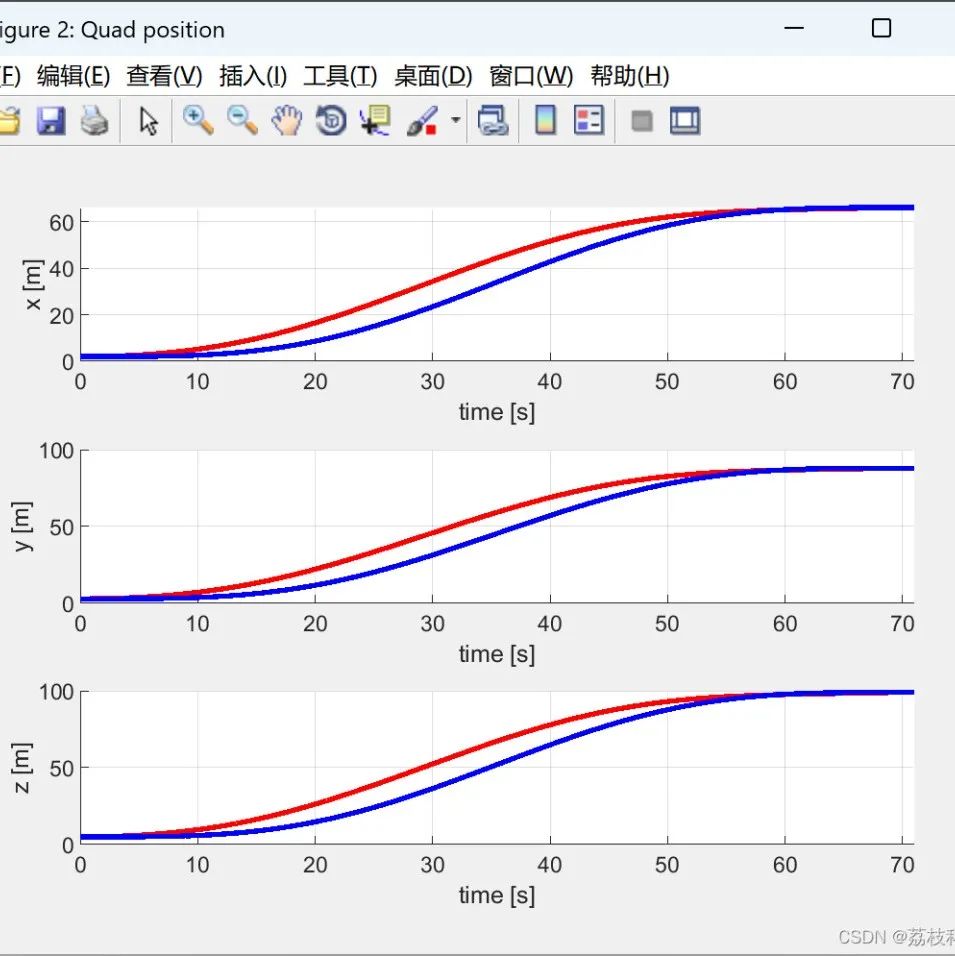
Task: Select the Brush data tool
Action: pos(422,120)
